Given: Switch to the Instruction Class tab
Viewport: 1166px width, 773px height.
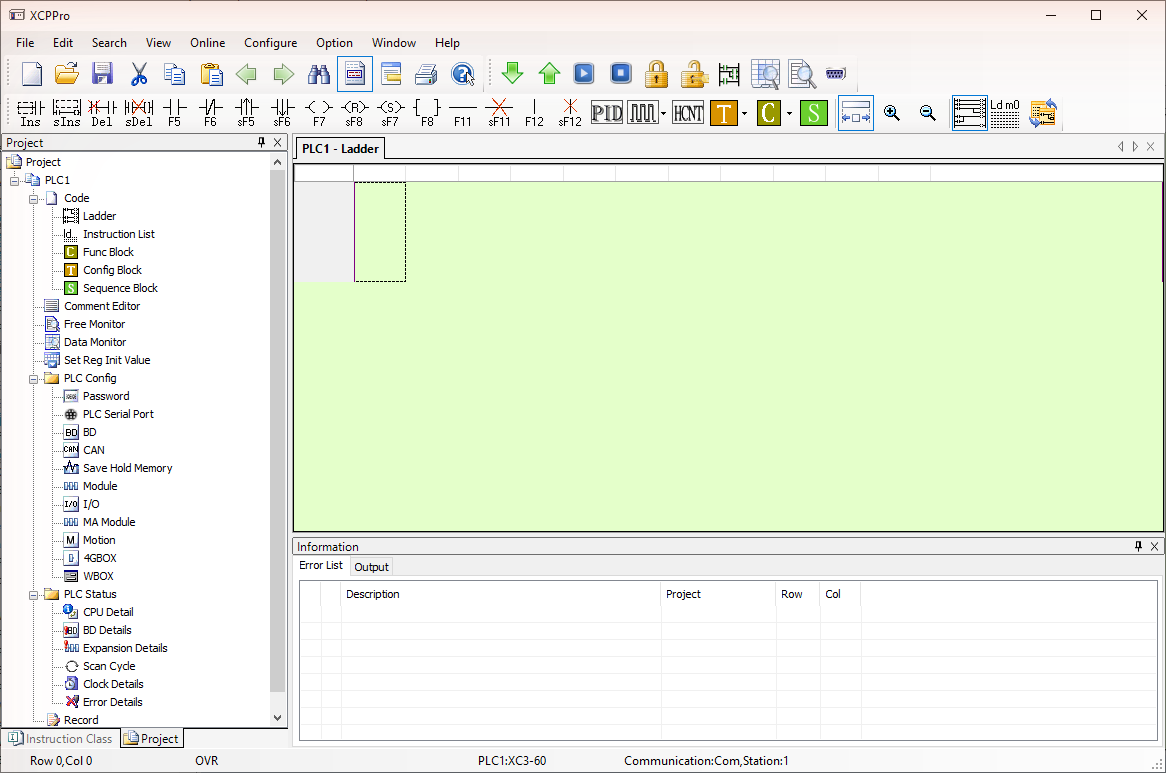Looking at the screenshot, I should (x=61, y=739).
